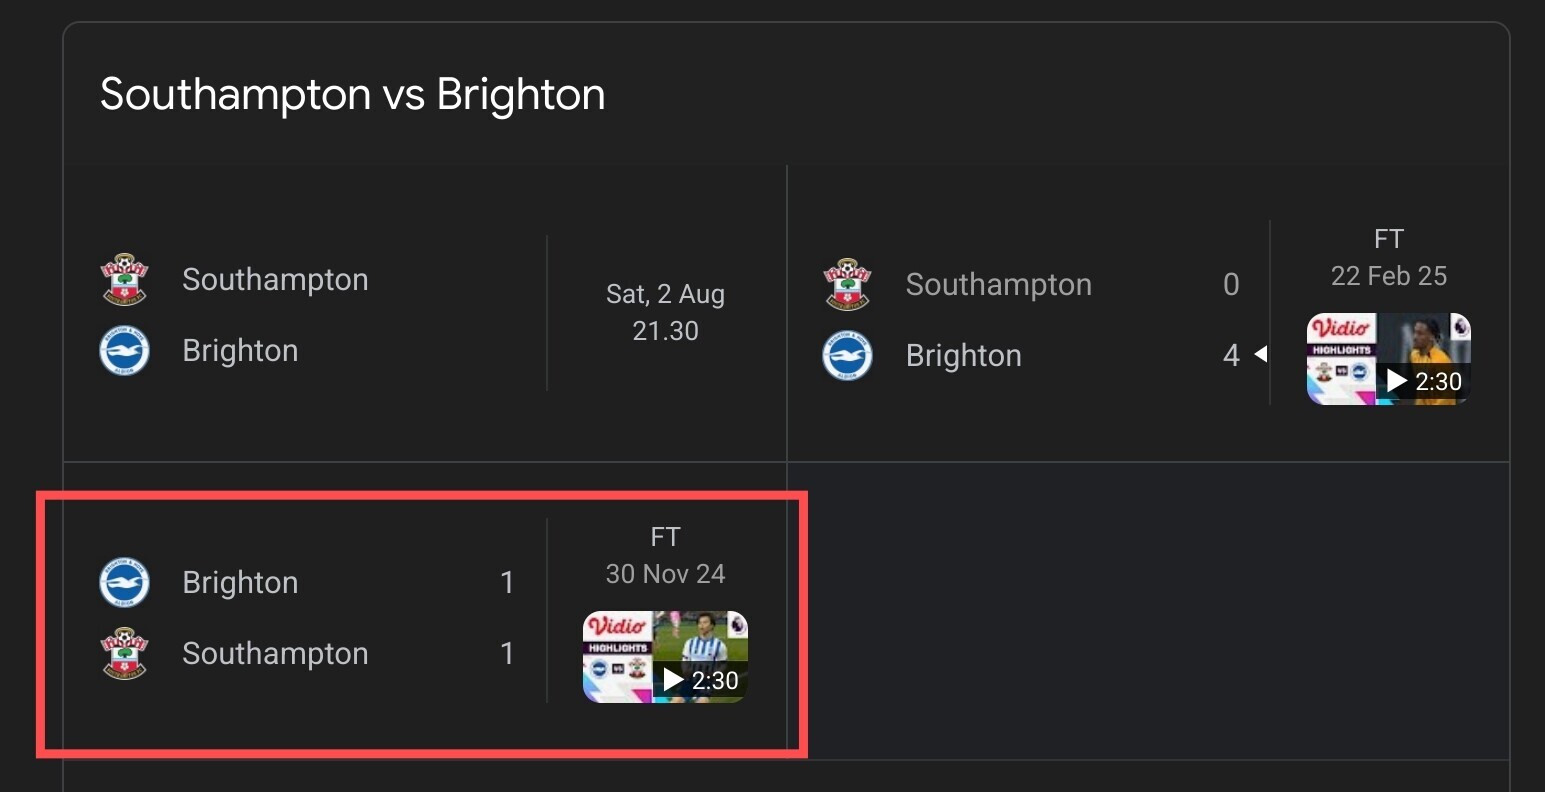This screenshot has height=792, width=1545.
Task: Open Vidio highlights thumbnail for Brighton 1-1 Southampton
Action: click(x=665, y=657)
